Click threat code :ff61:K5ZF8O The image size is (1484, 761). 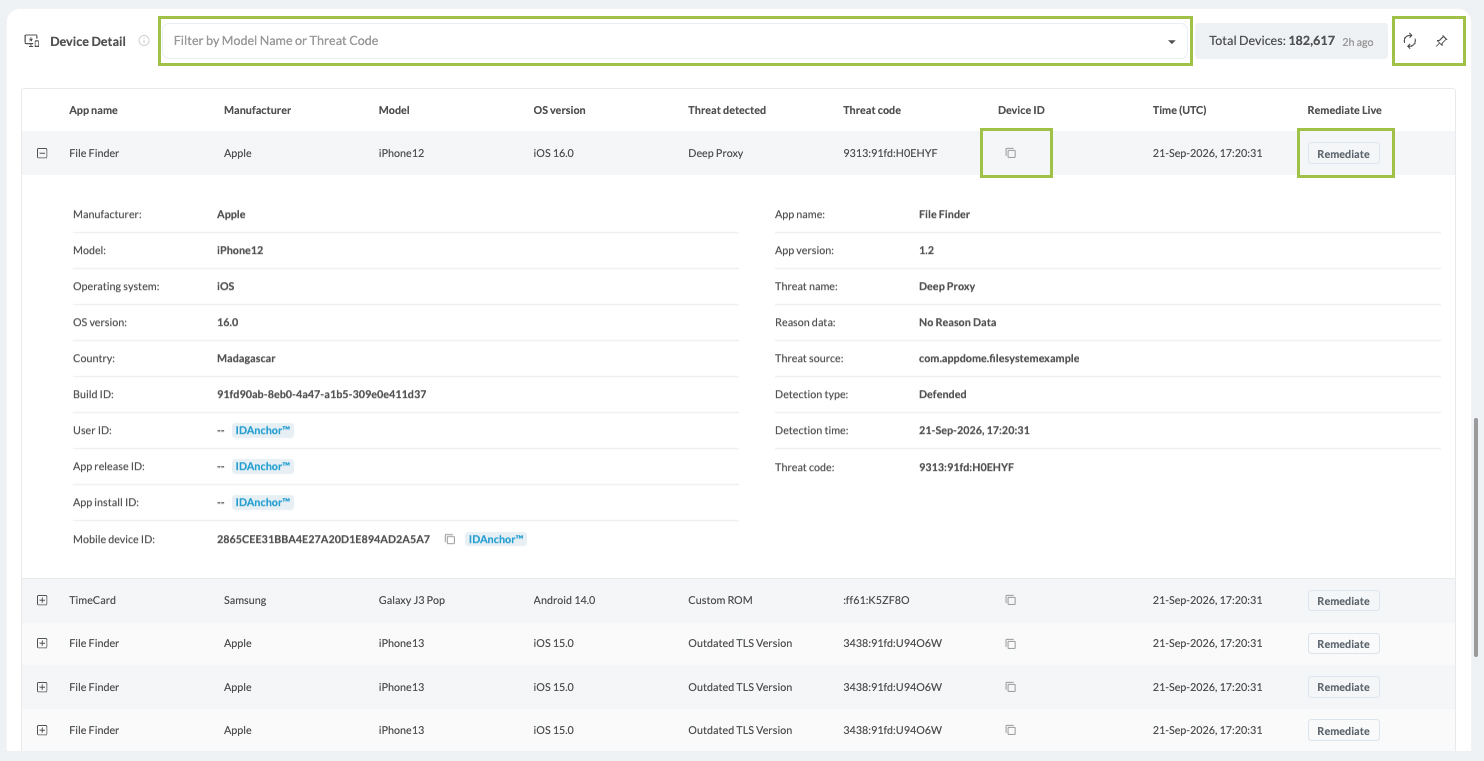click(876, 600)
